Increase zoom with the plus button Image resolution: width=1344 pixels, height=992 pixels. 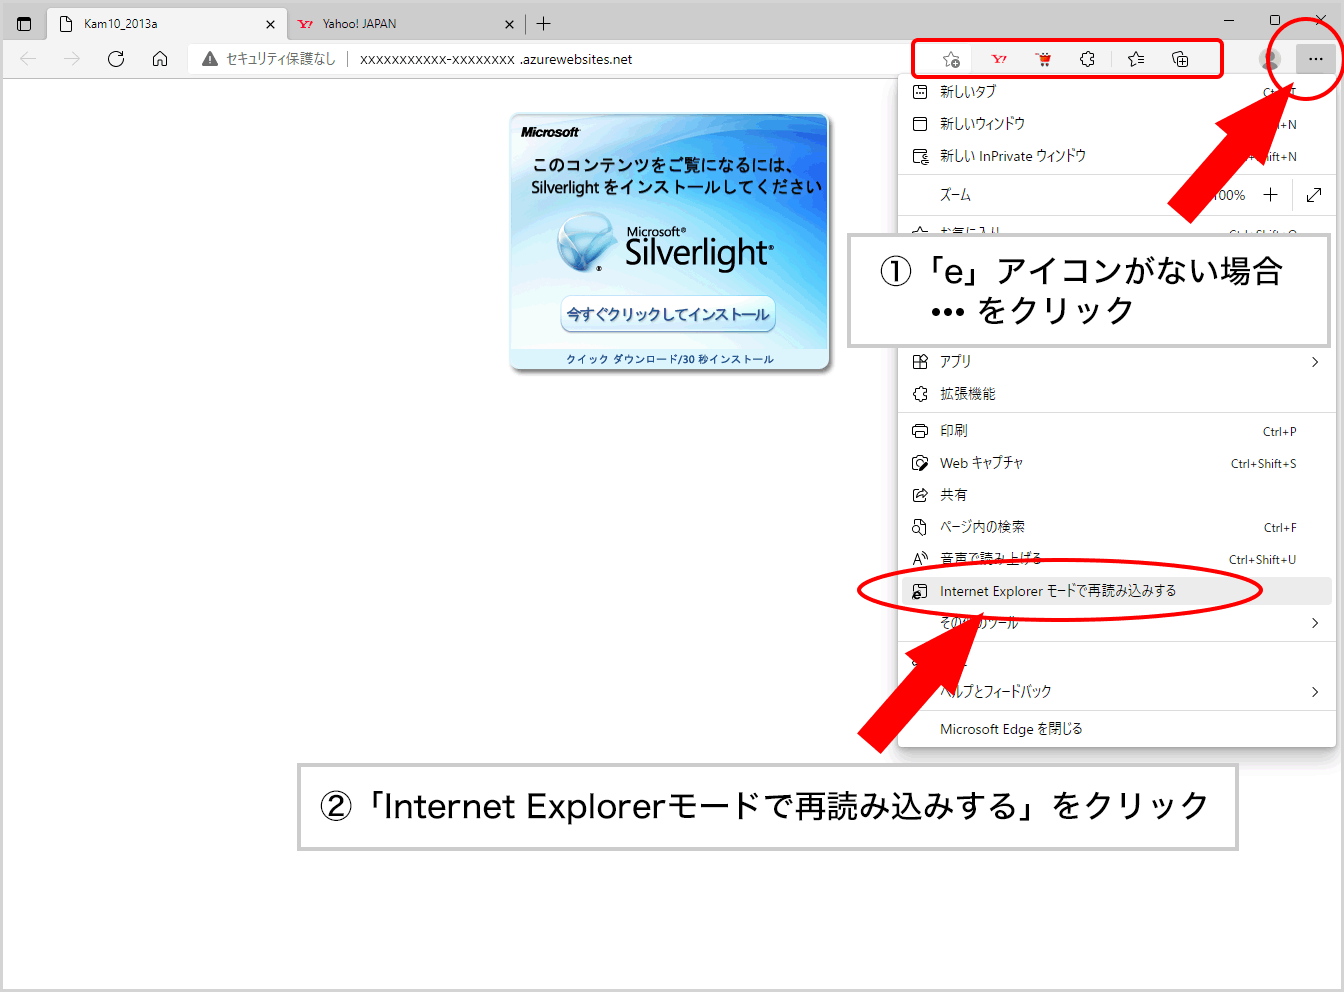coord(1270,195)
